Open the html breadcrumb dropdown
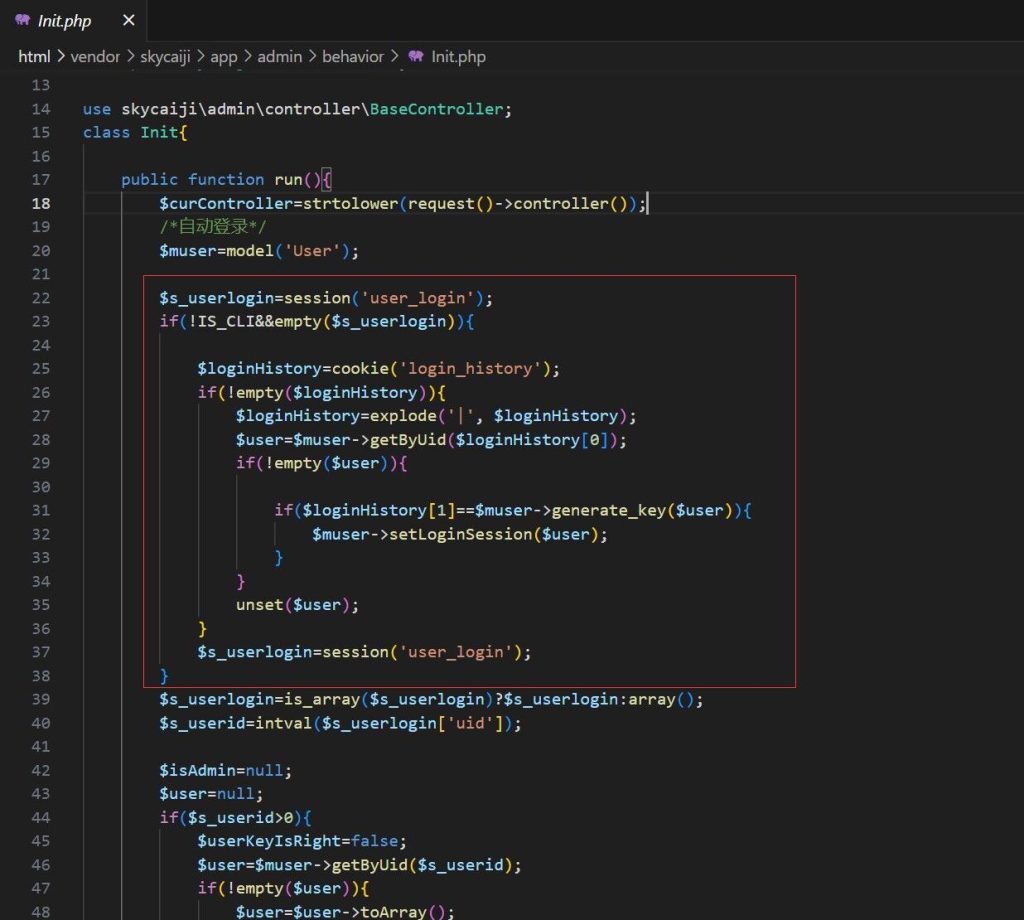Screen dimensions: 1024x920 [x=34, y=57]
